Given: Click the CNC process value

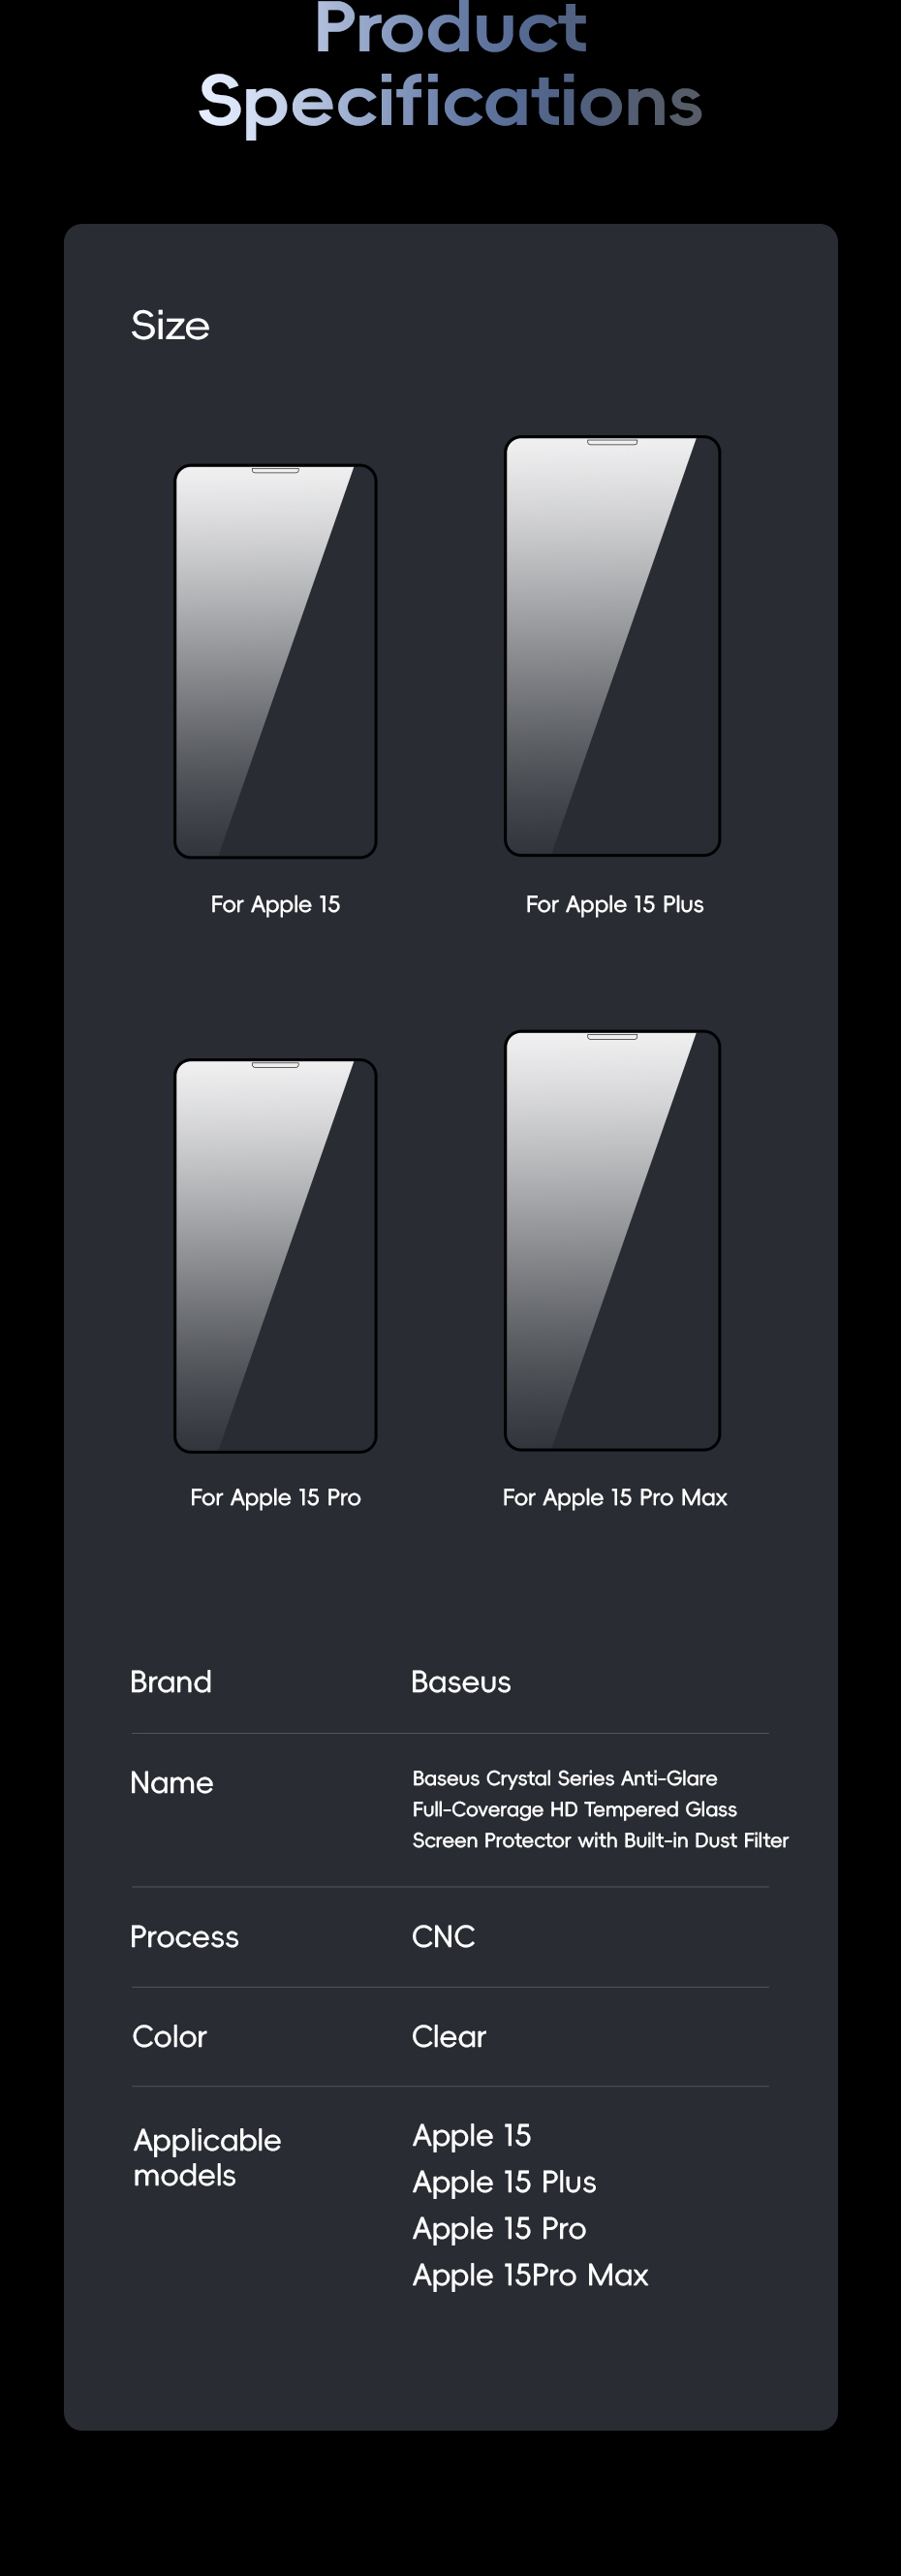Looking at the screenshot, I should click(x=443, y=1937).
